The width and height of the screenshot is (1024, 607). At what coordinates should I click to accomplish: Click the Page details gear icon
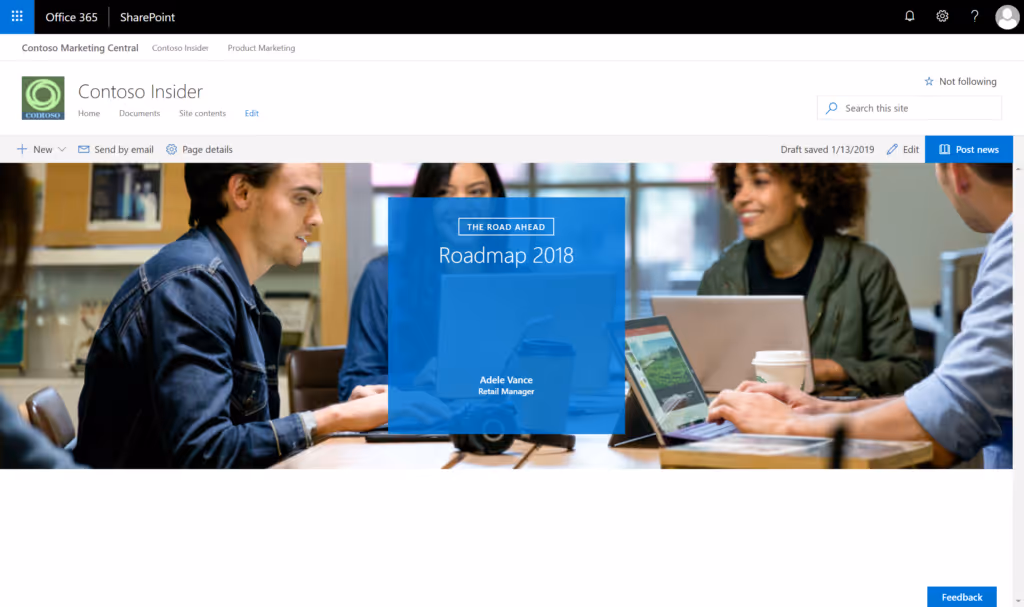[171, 149]
